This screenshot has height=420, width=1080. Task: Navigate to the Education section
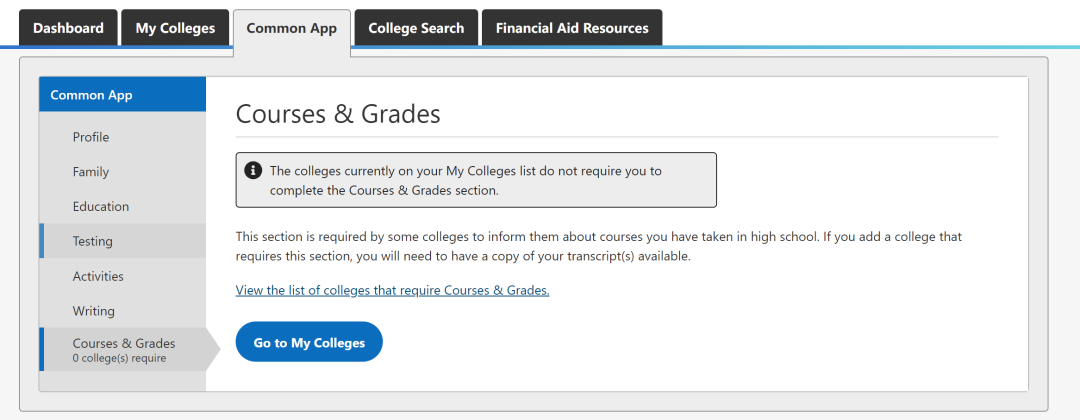pyautogui.click(x=101, y=207)
